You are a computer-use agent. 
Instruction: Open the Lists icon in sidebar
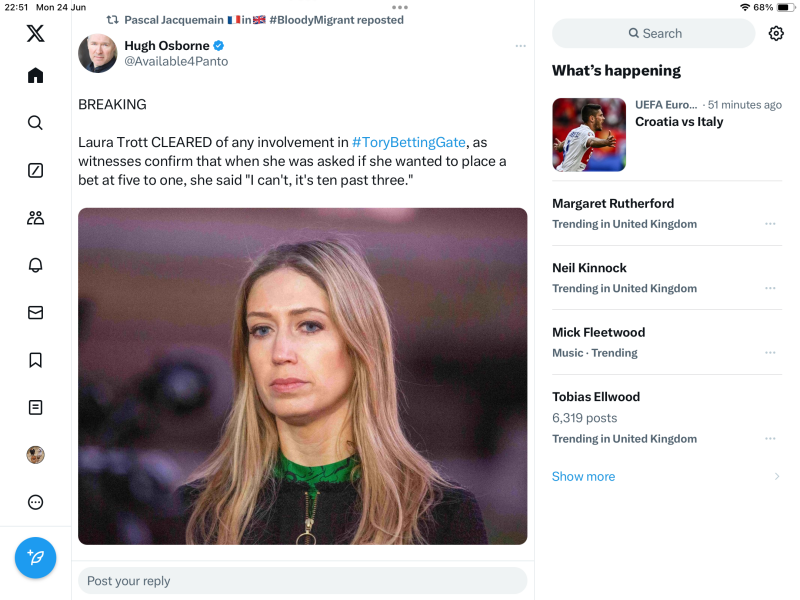(x=35, y=407)
